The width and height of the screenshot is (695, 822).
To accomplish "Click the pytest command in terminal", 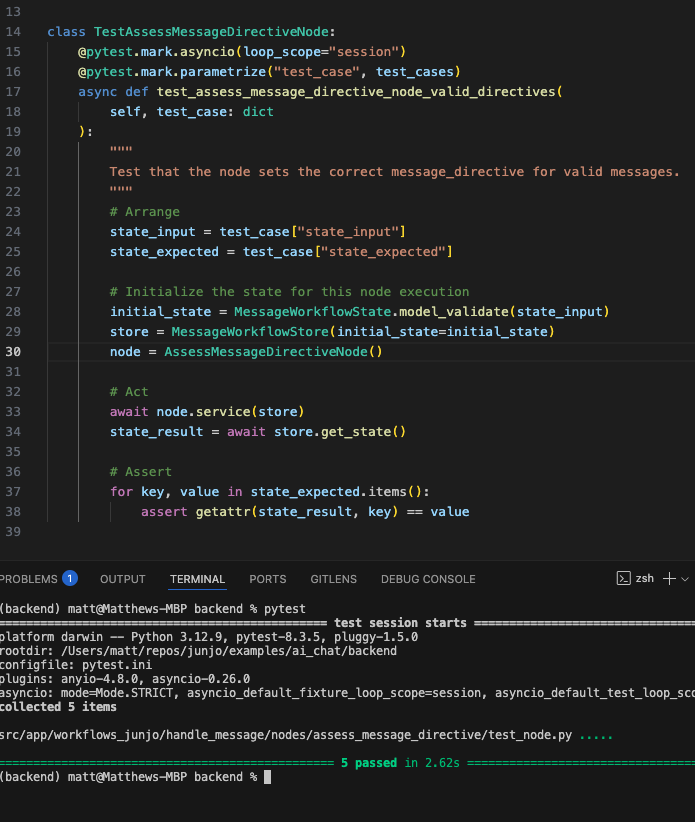I will (285, 609).
